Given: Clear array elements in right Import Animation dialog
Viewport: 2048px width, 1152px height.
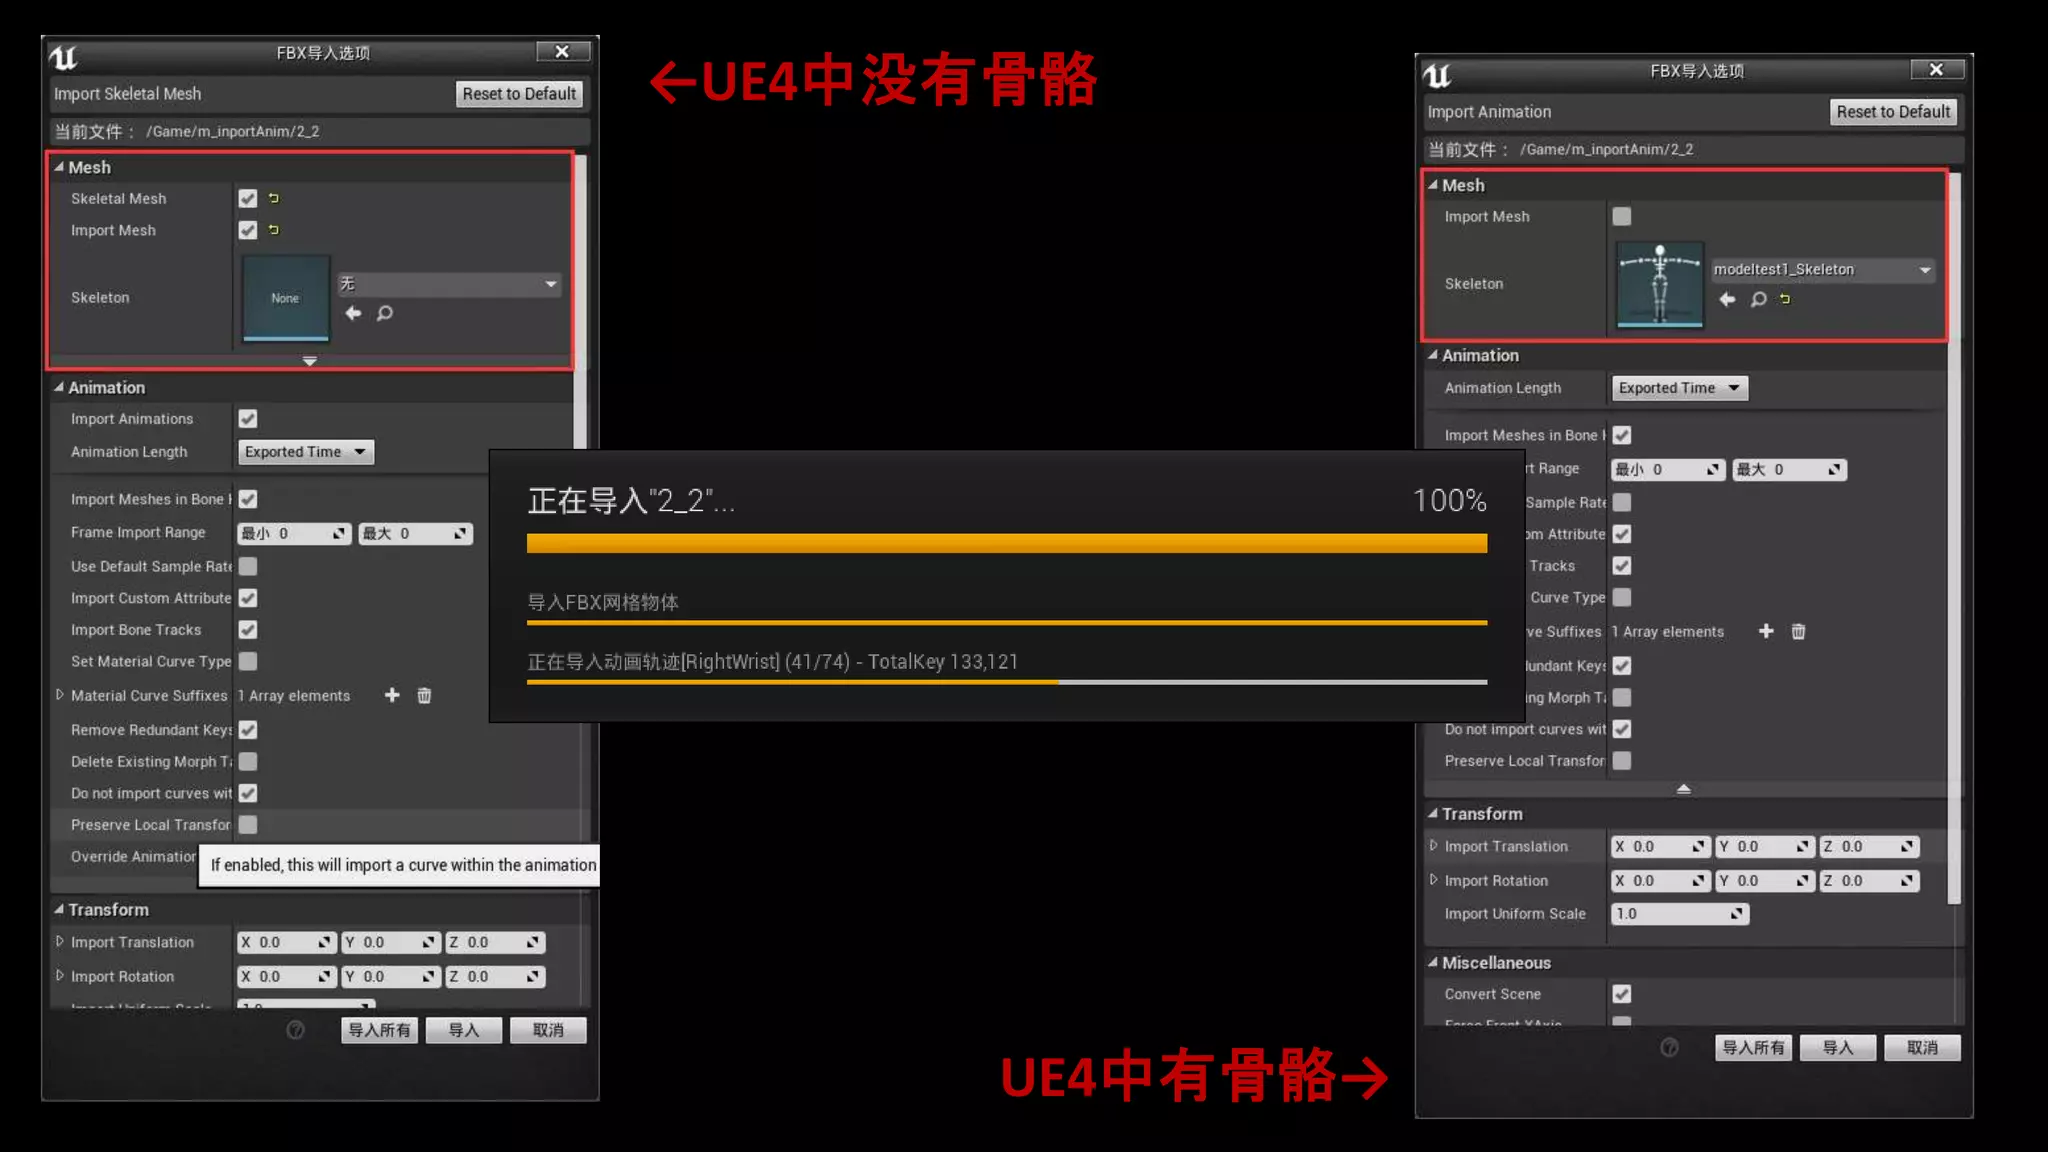Looking at the screenshot, I should coord(1798,631).
